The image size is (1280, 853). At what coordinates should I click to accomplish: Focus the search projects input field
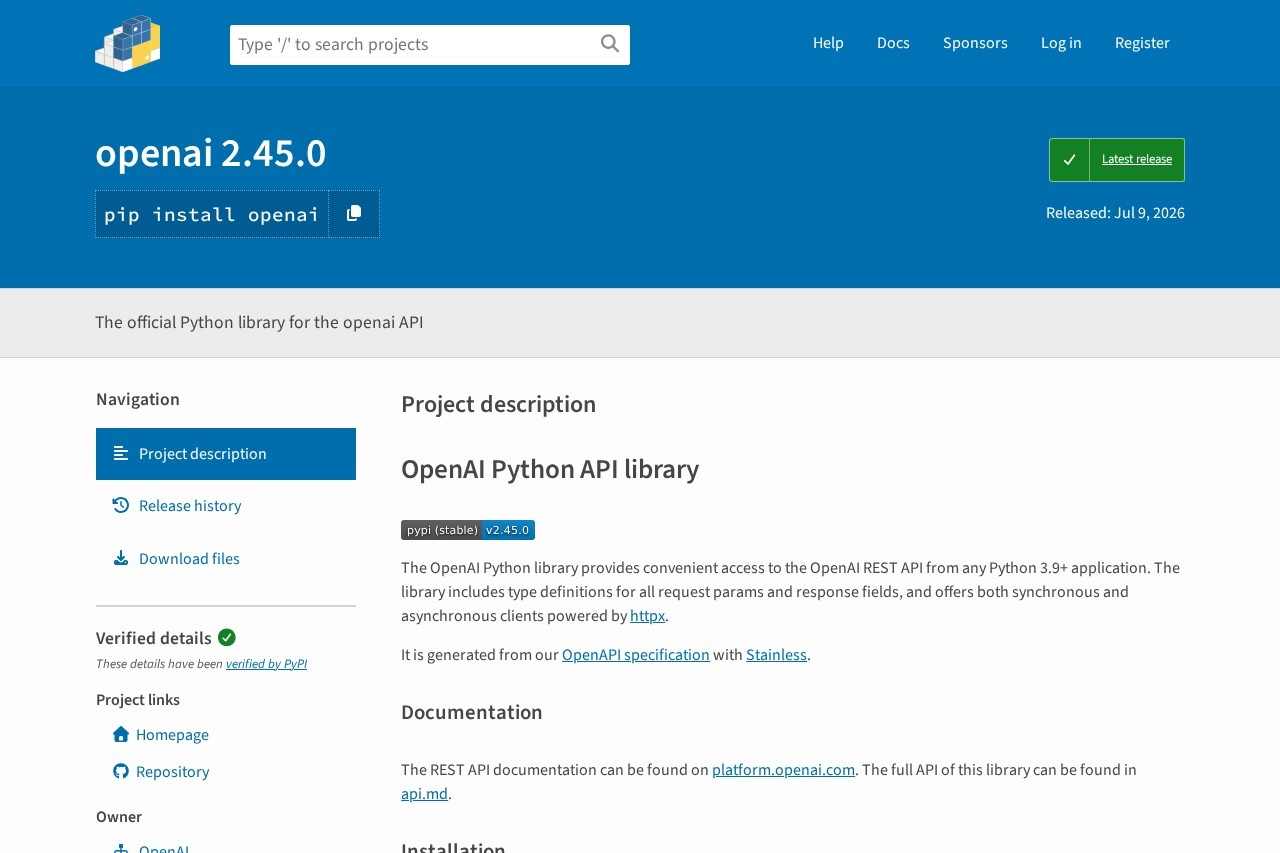pos(430,45)
